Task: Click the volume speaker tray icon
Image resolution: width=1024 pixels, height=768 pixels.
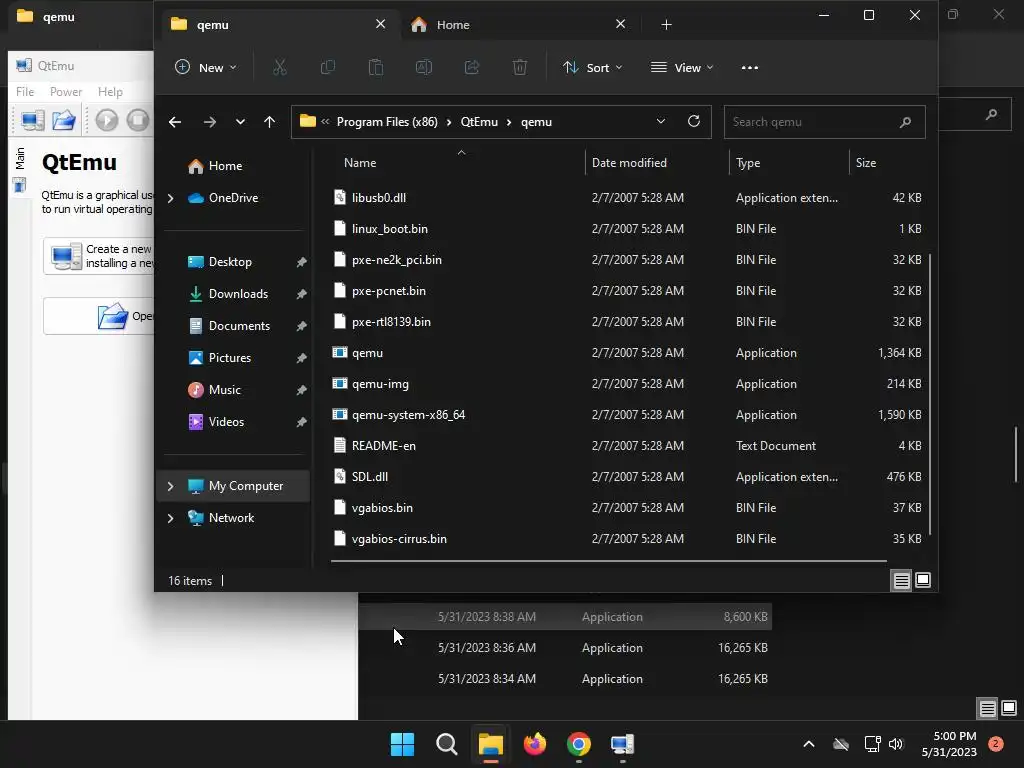Action: (x=896, y=744)
